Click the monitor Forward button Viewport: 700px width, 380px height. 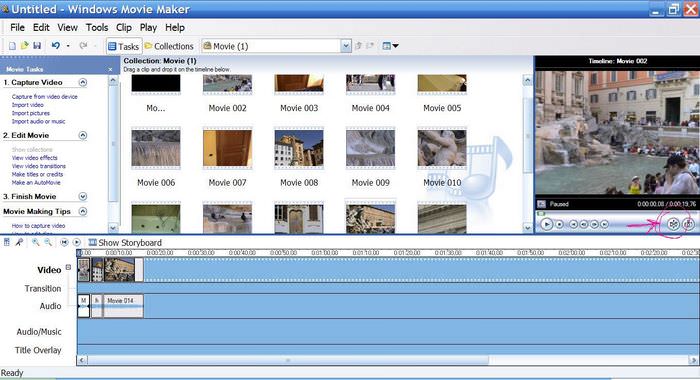(604, 224)
